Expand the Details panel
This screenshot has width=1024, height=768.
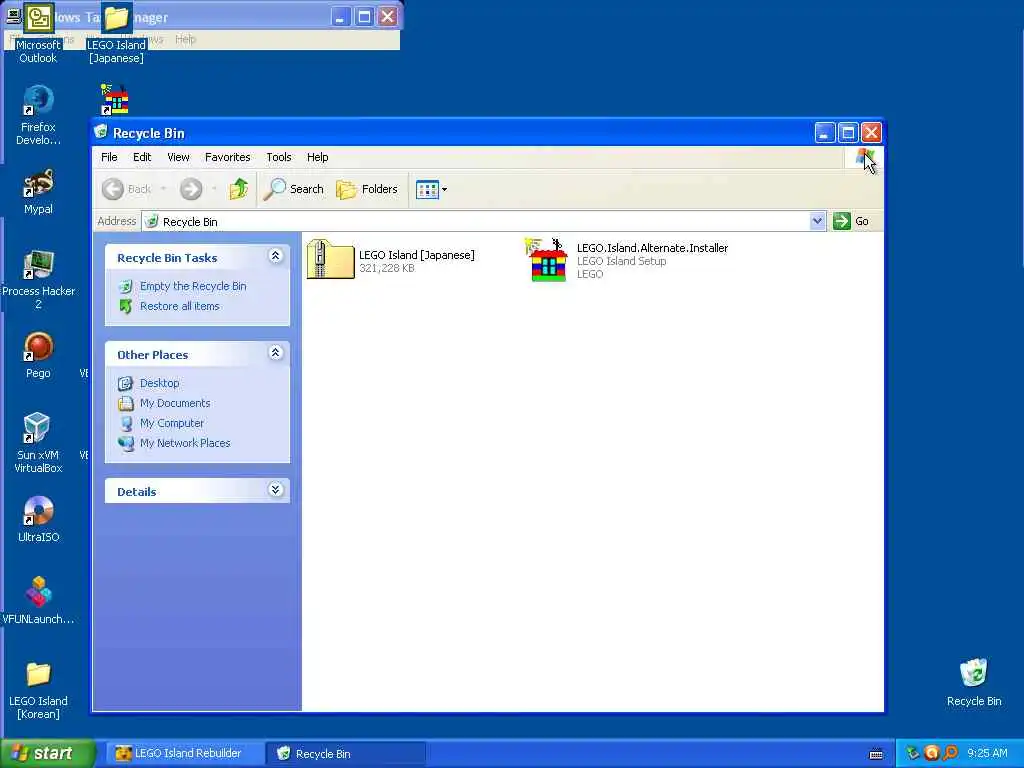(276, 490)
